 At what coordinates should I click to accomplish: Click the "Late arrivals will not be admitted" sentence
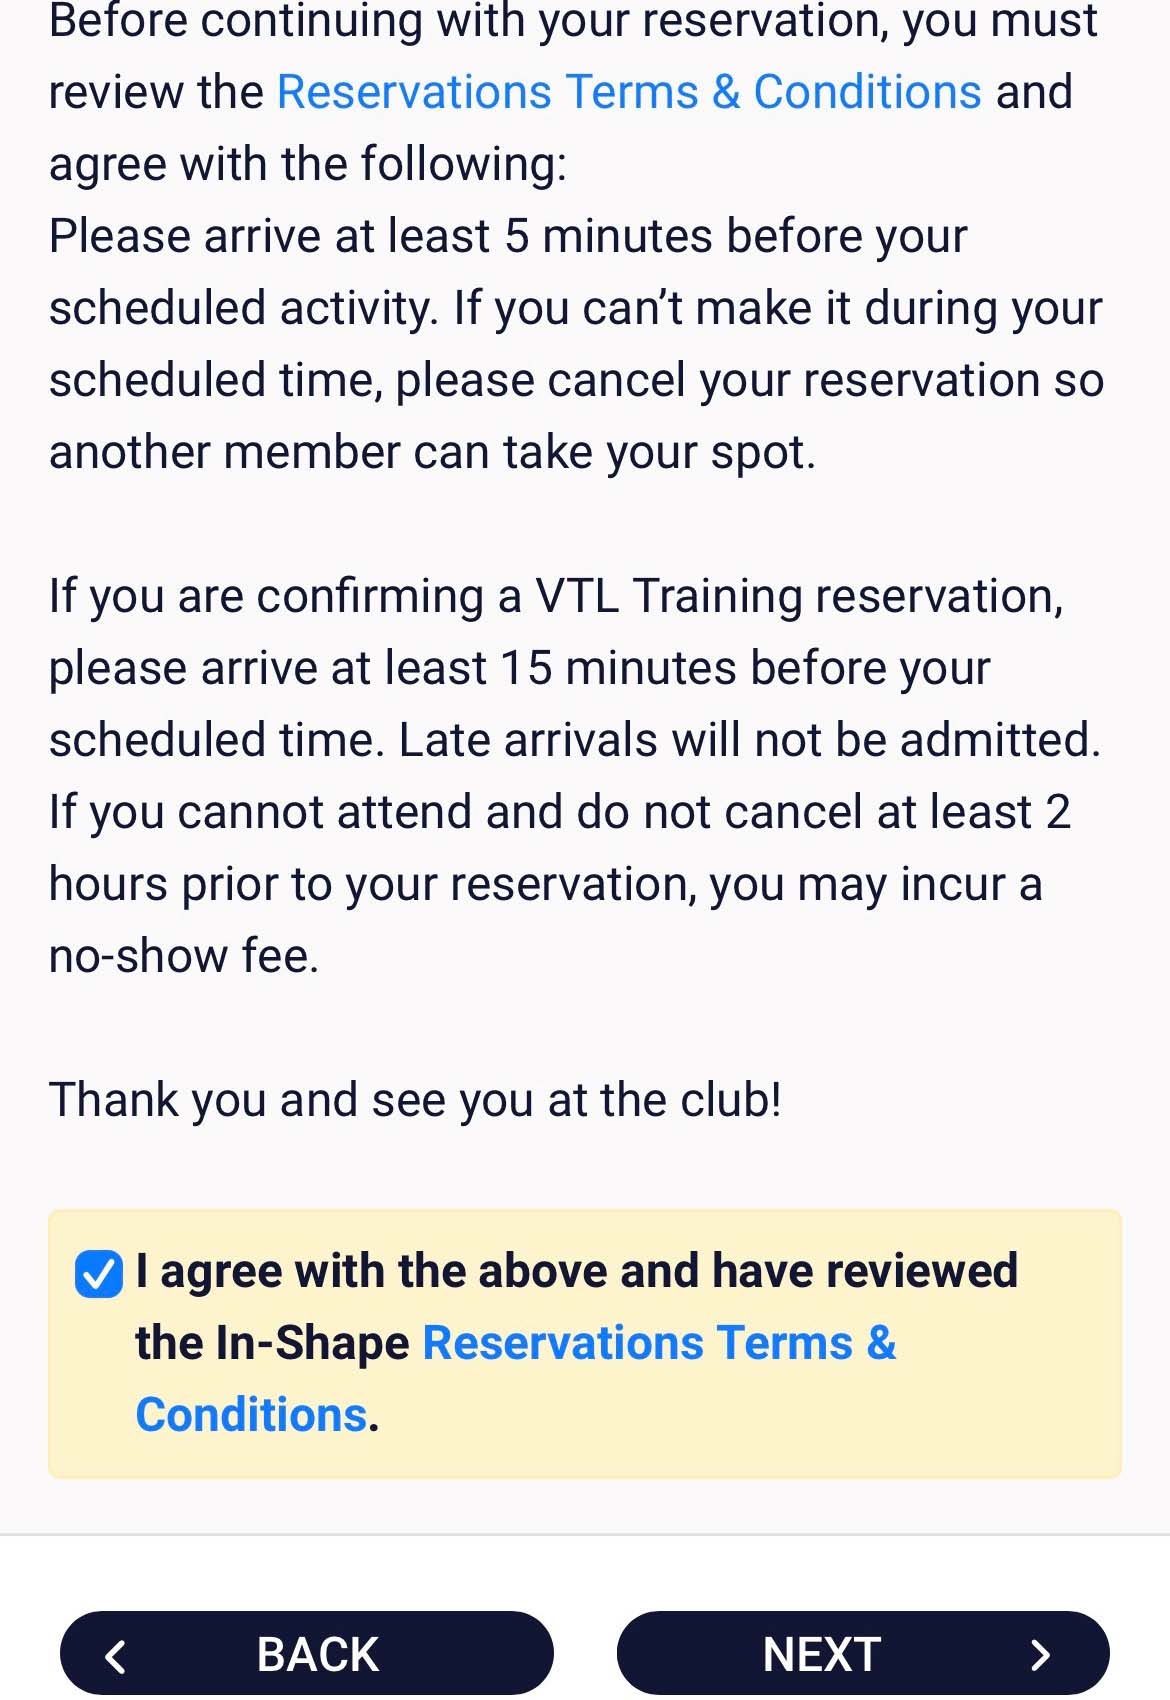pos(749,740)
